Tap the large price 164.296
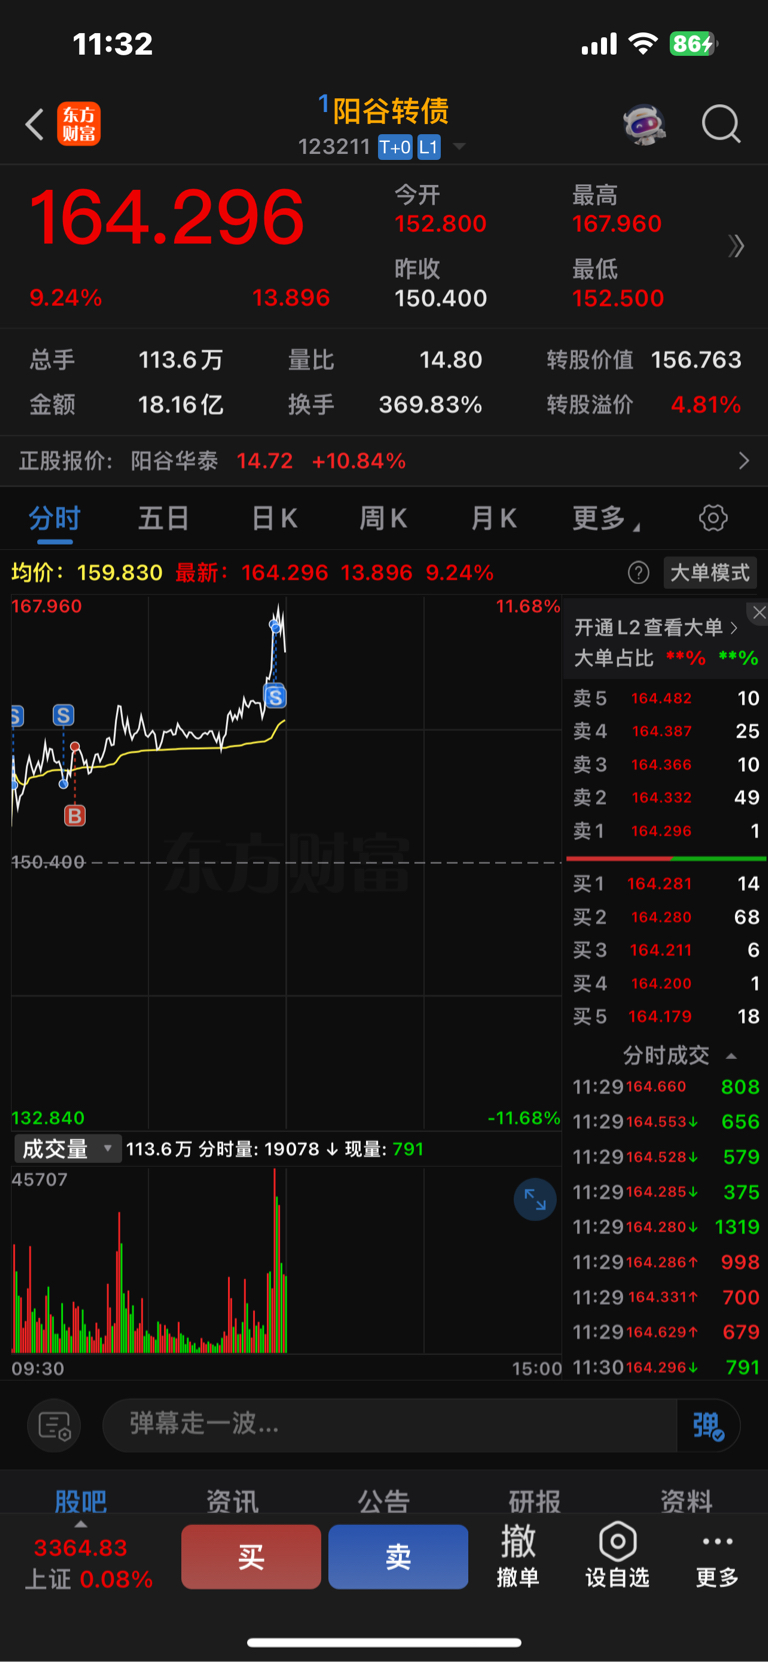768x1662 pixels. pyautogui.click(x=167, y=217)
